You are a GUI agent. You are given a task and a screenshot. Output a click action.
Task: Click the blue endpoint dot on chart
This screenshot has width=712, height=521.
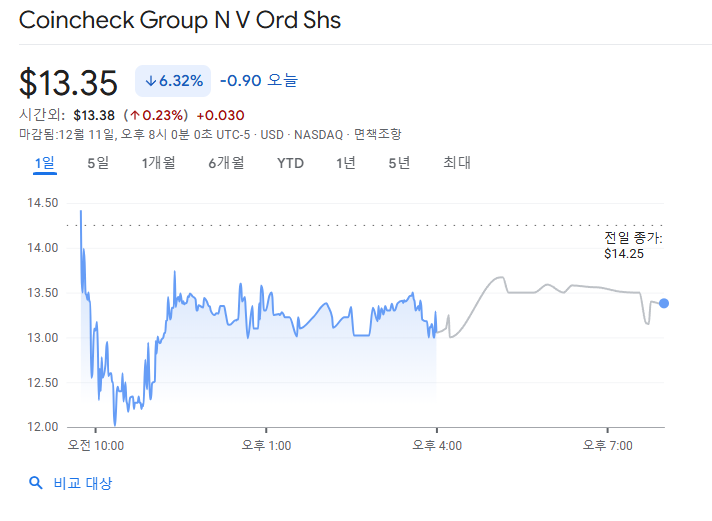coord(664,303)
